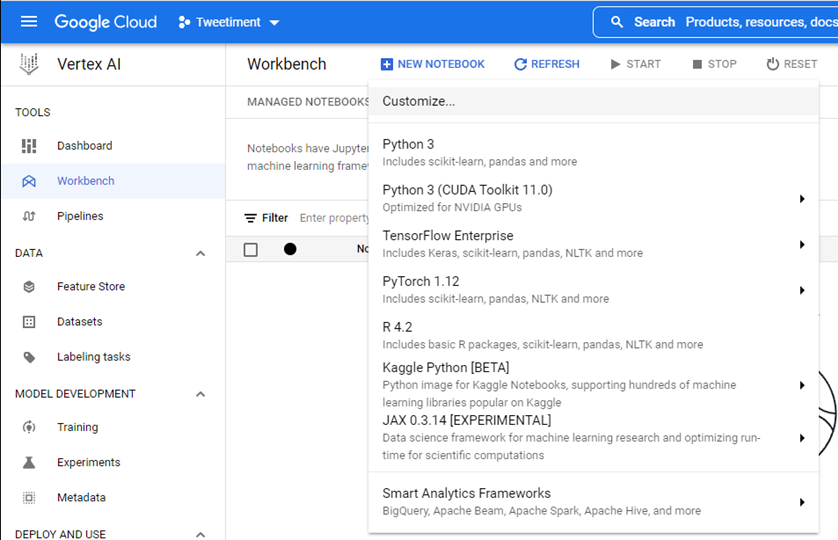Select the MANAGED NOTEBOOKS tab
Screen dimensions: 838x540
point(308,102)
